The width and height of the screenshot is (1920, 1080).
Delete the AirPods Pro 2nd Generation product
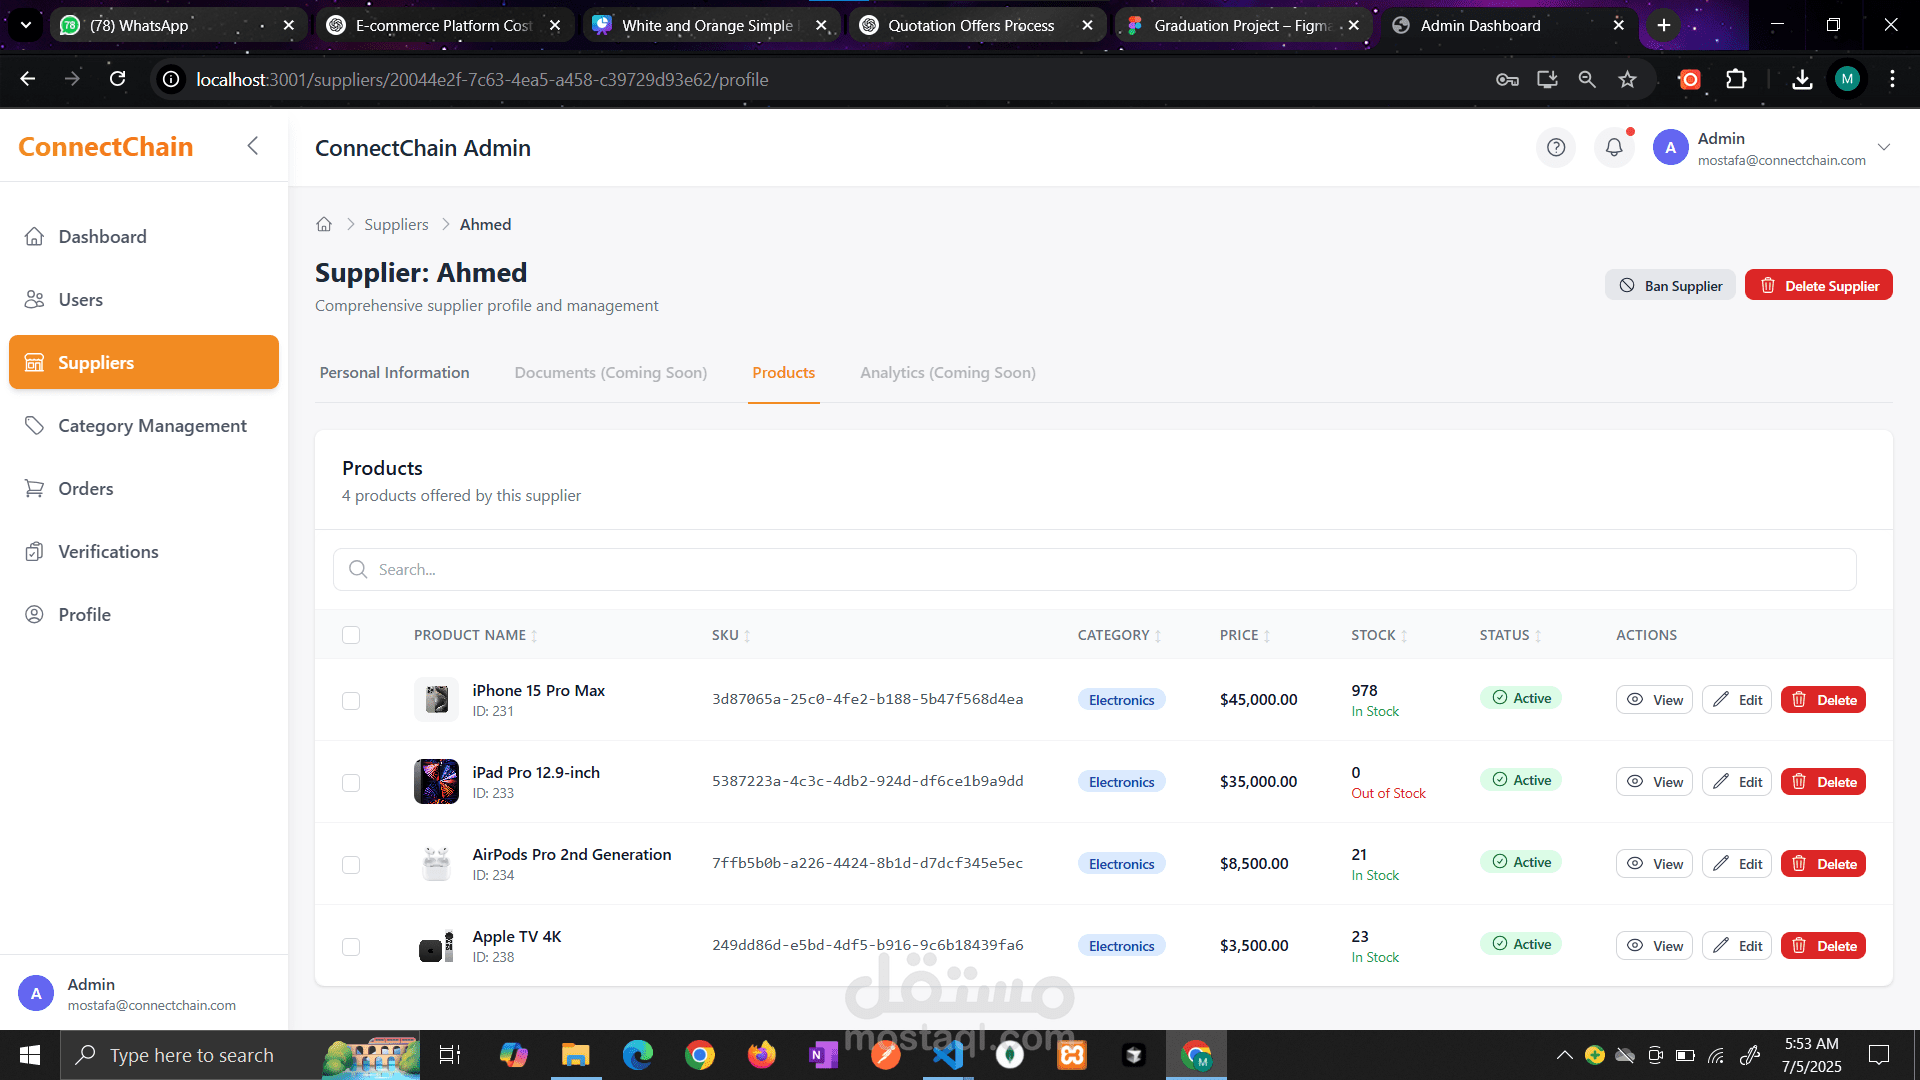[x=1823, y=864]
